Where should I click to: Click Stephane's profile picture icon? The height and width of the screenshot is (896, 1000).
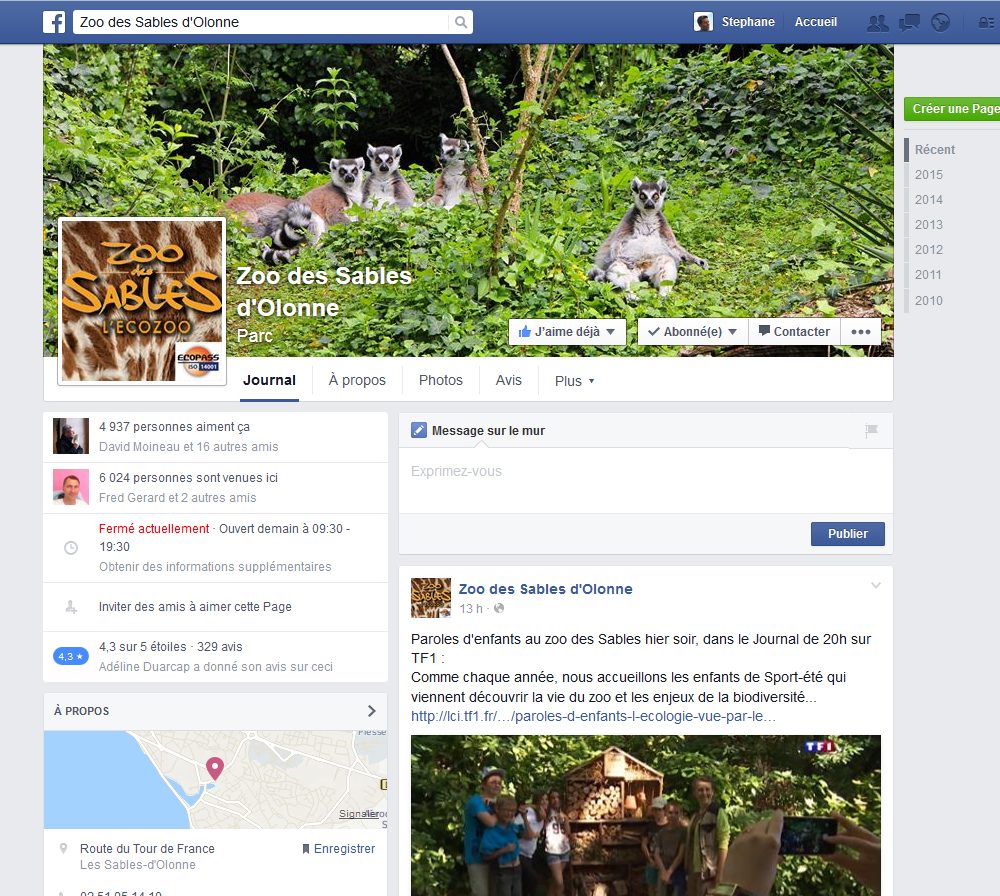(703, 22)
